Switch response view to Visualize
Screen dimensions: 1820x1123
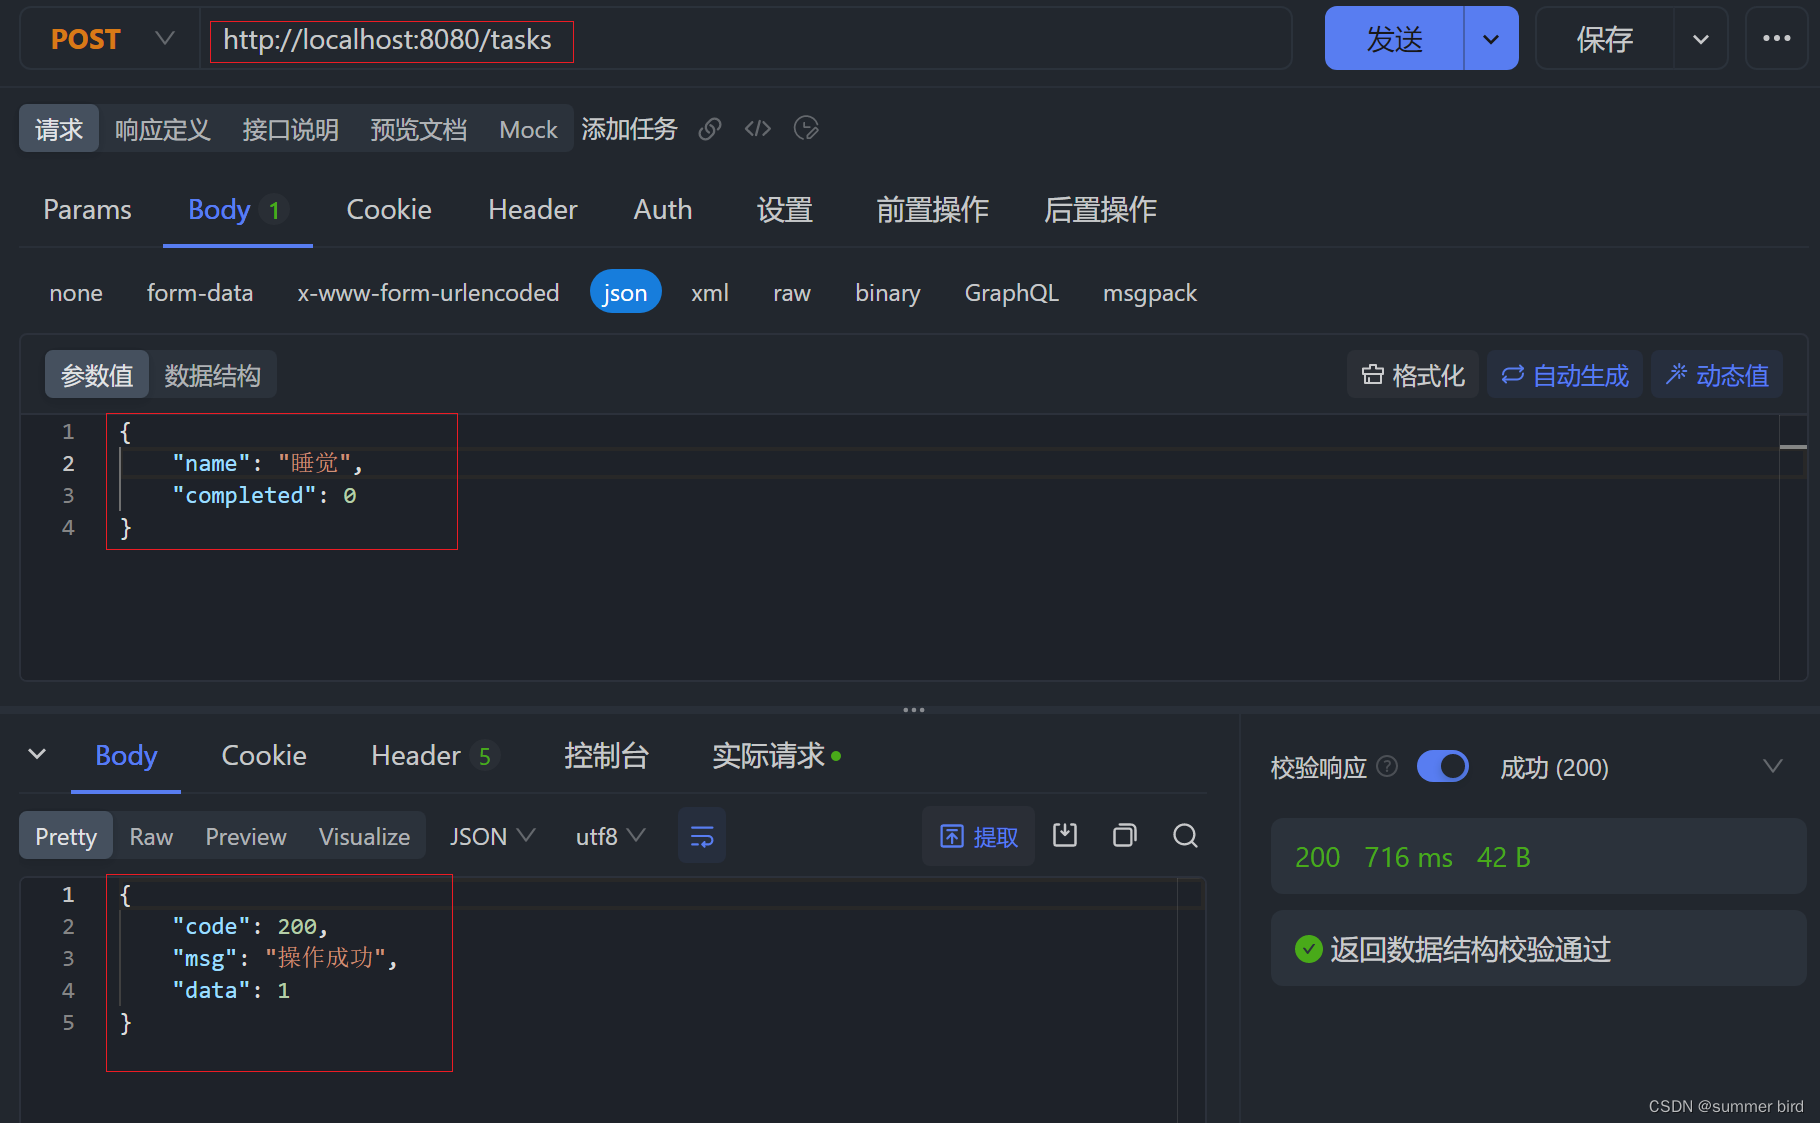pos(365,836)
